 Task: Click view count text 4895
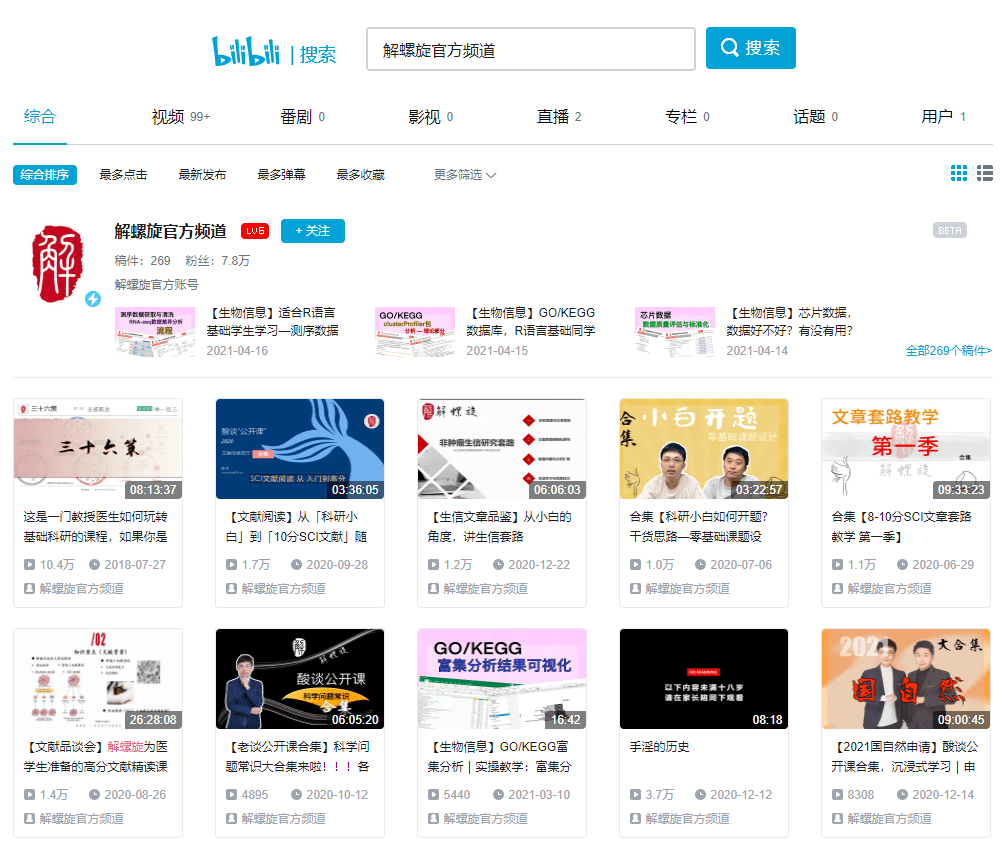point(255,795)
